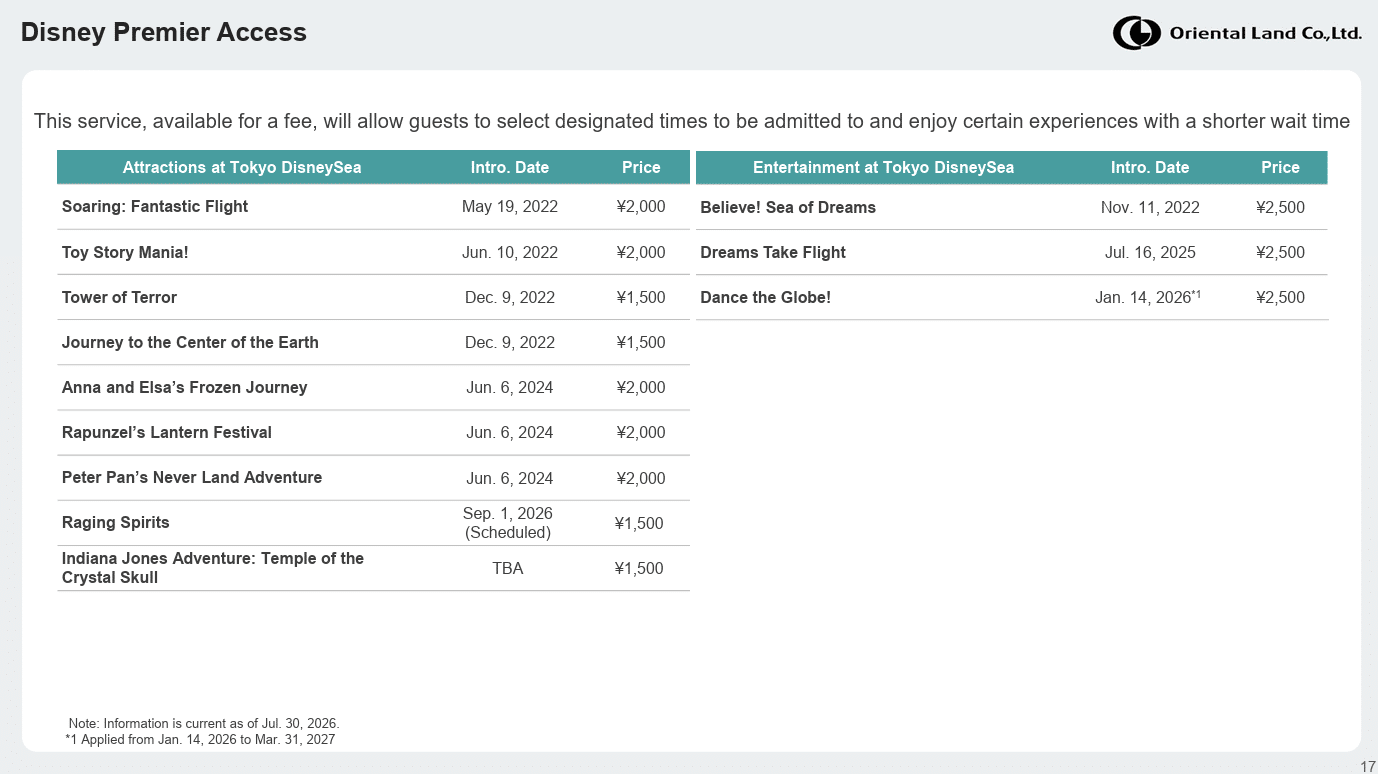Screen dimensions: 1378x774
Task: Click the intro date for Anna and Elsa's Frozen Journey
Action: click(x=510, y=387)
